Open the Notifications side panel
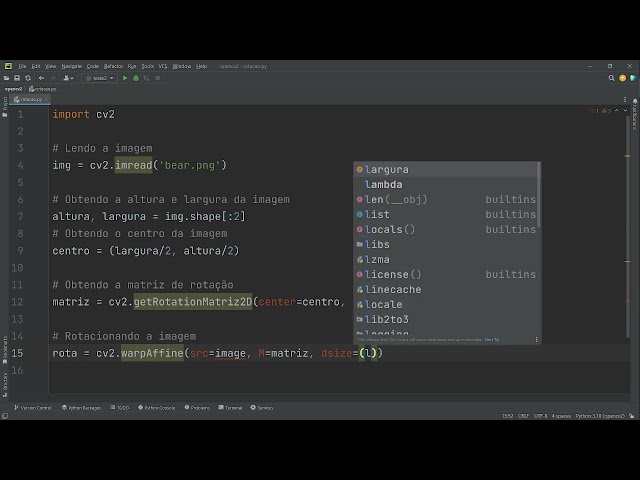 tap(635, 114)
